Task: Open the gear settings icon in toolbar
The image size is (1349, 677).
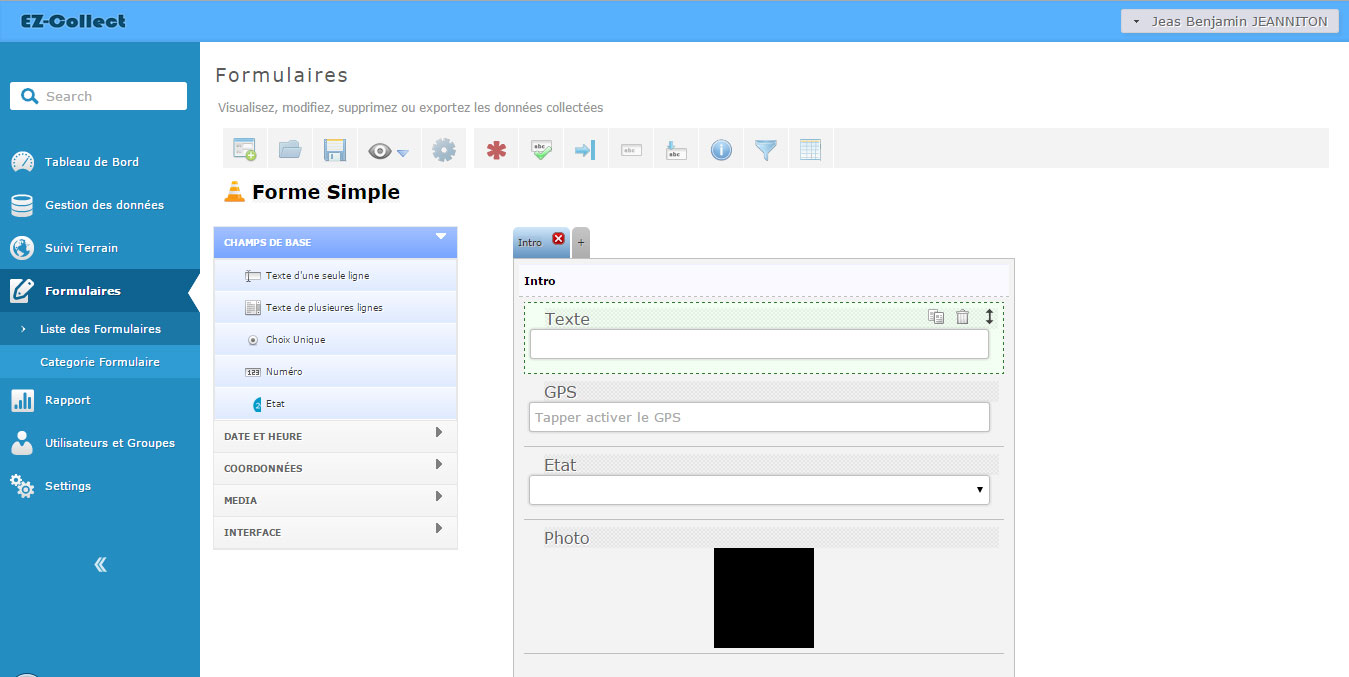Action: (x=443, y=150)
